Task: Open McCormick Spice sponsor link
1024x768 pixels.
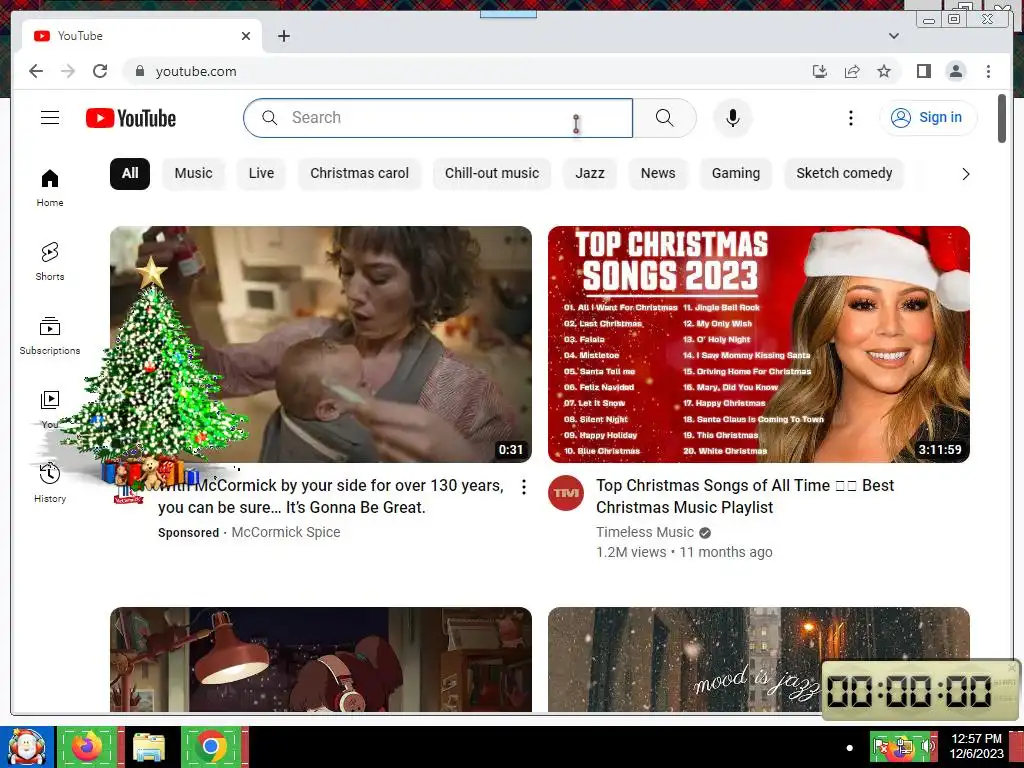Action: coord(285,532)
